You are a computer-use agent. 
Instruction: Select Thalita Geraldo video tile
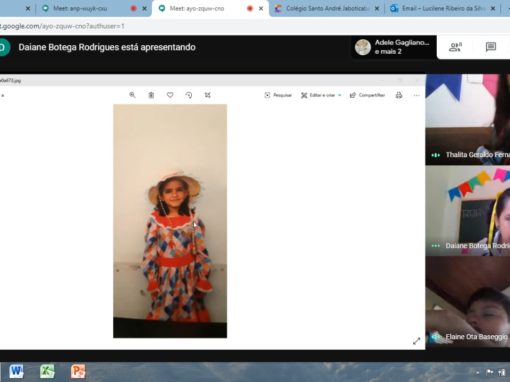click(468, 119)
